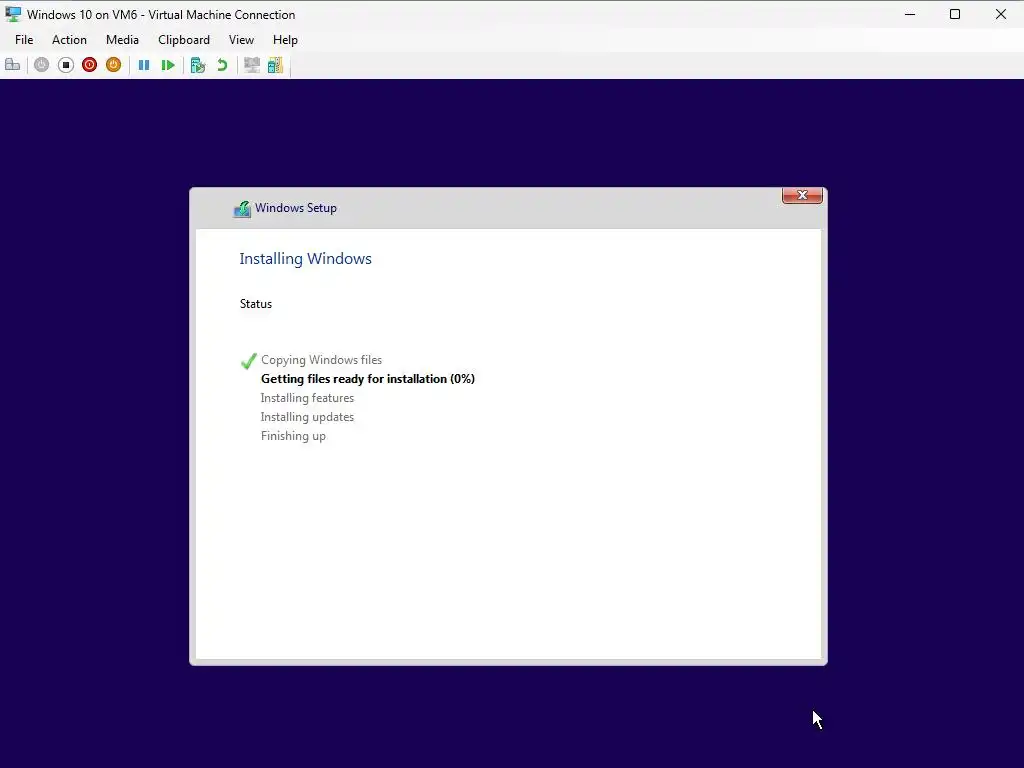The image size is (1024, 768).
Task: Click the grey Enhanced Session icon
Action: tap(251, 65)
